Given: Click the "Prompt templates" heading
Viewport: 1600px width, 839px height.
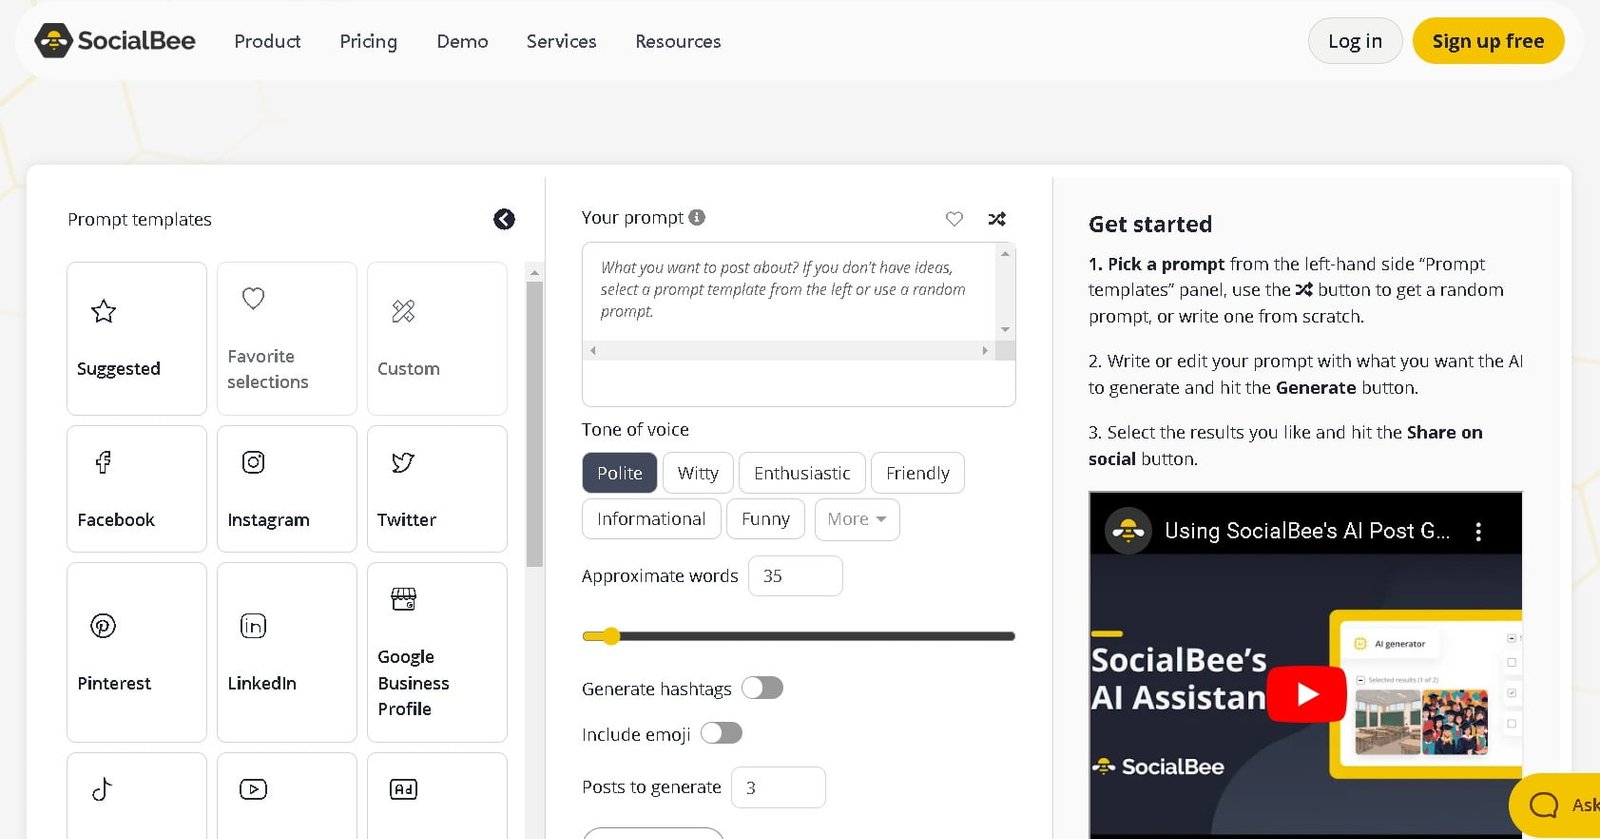Looking at the screenshot, I should pyautogui.click(x=140, y=219).
